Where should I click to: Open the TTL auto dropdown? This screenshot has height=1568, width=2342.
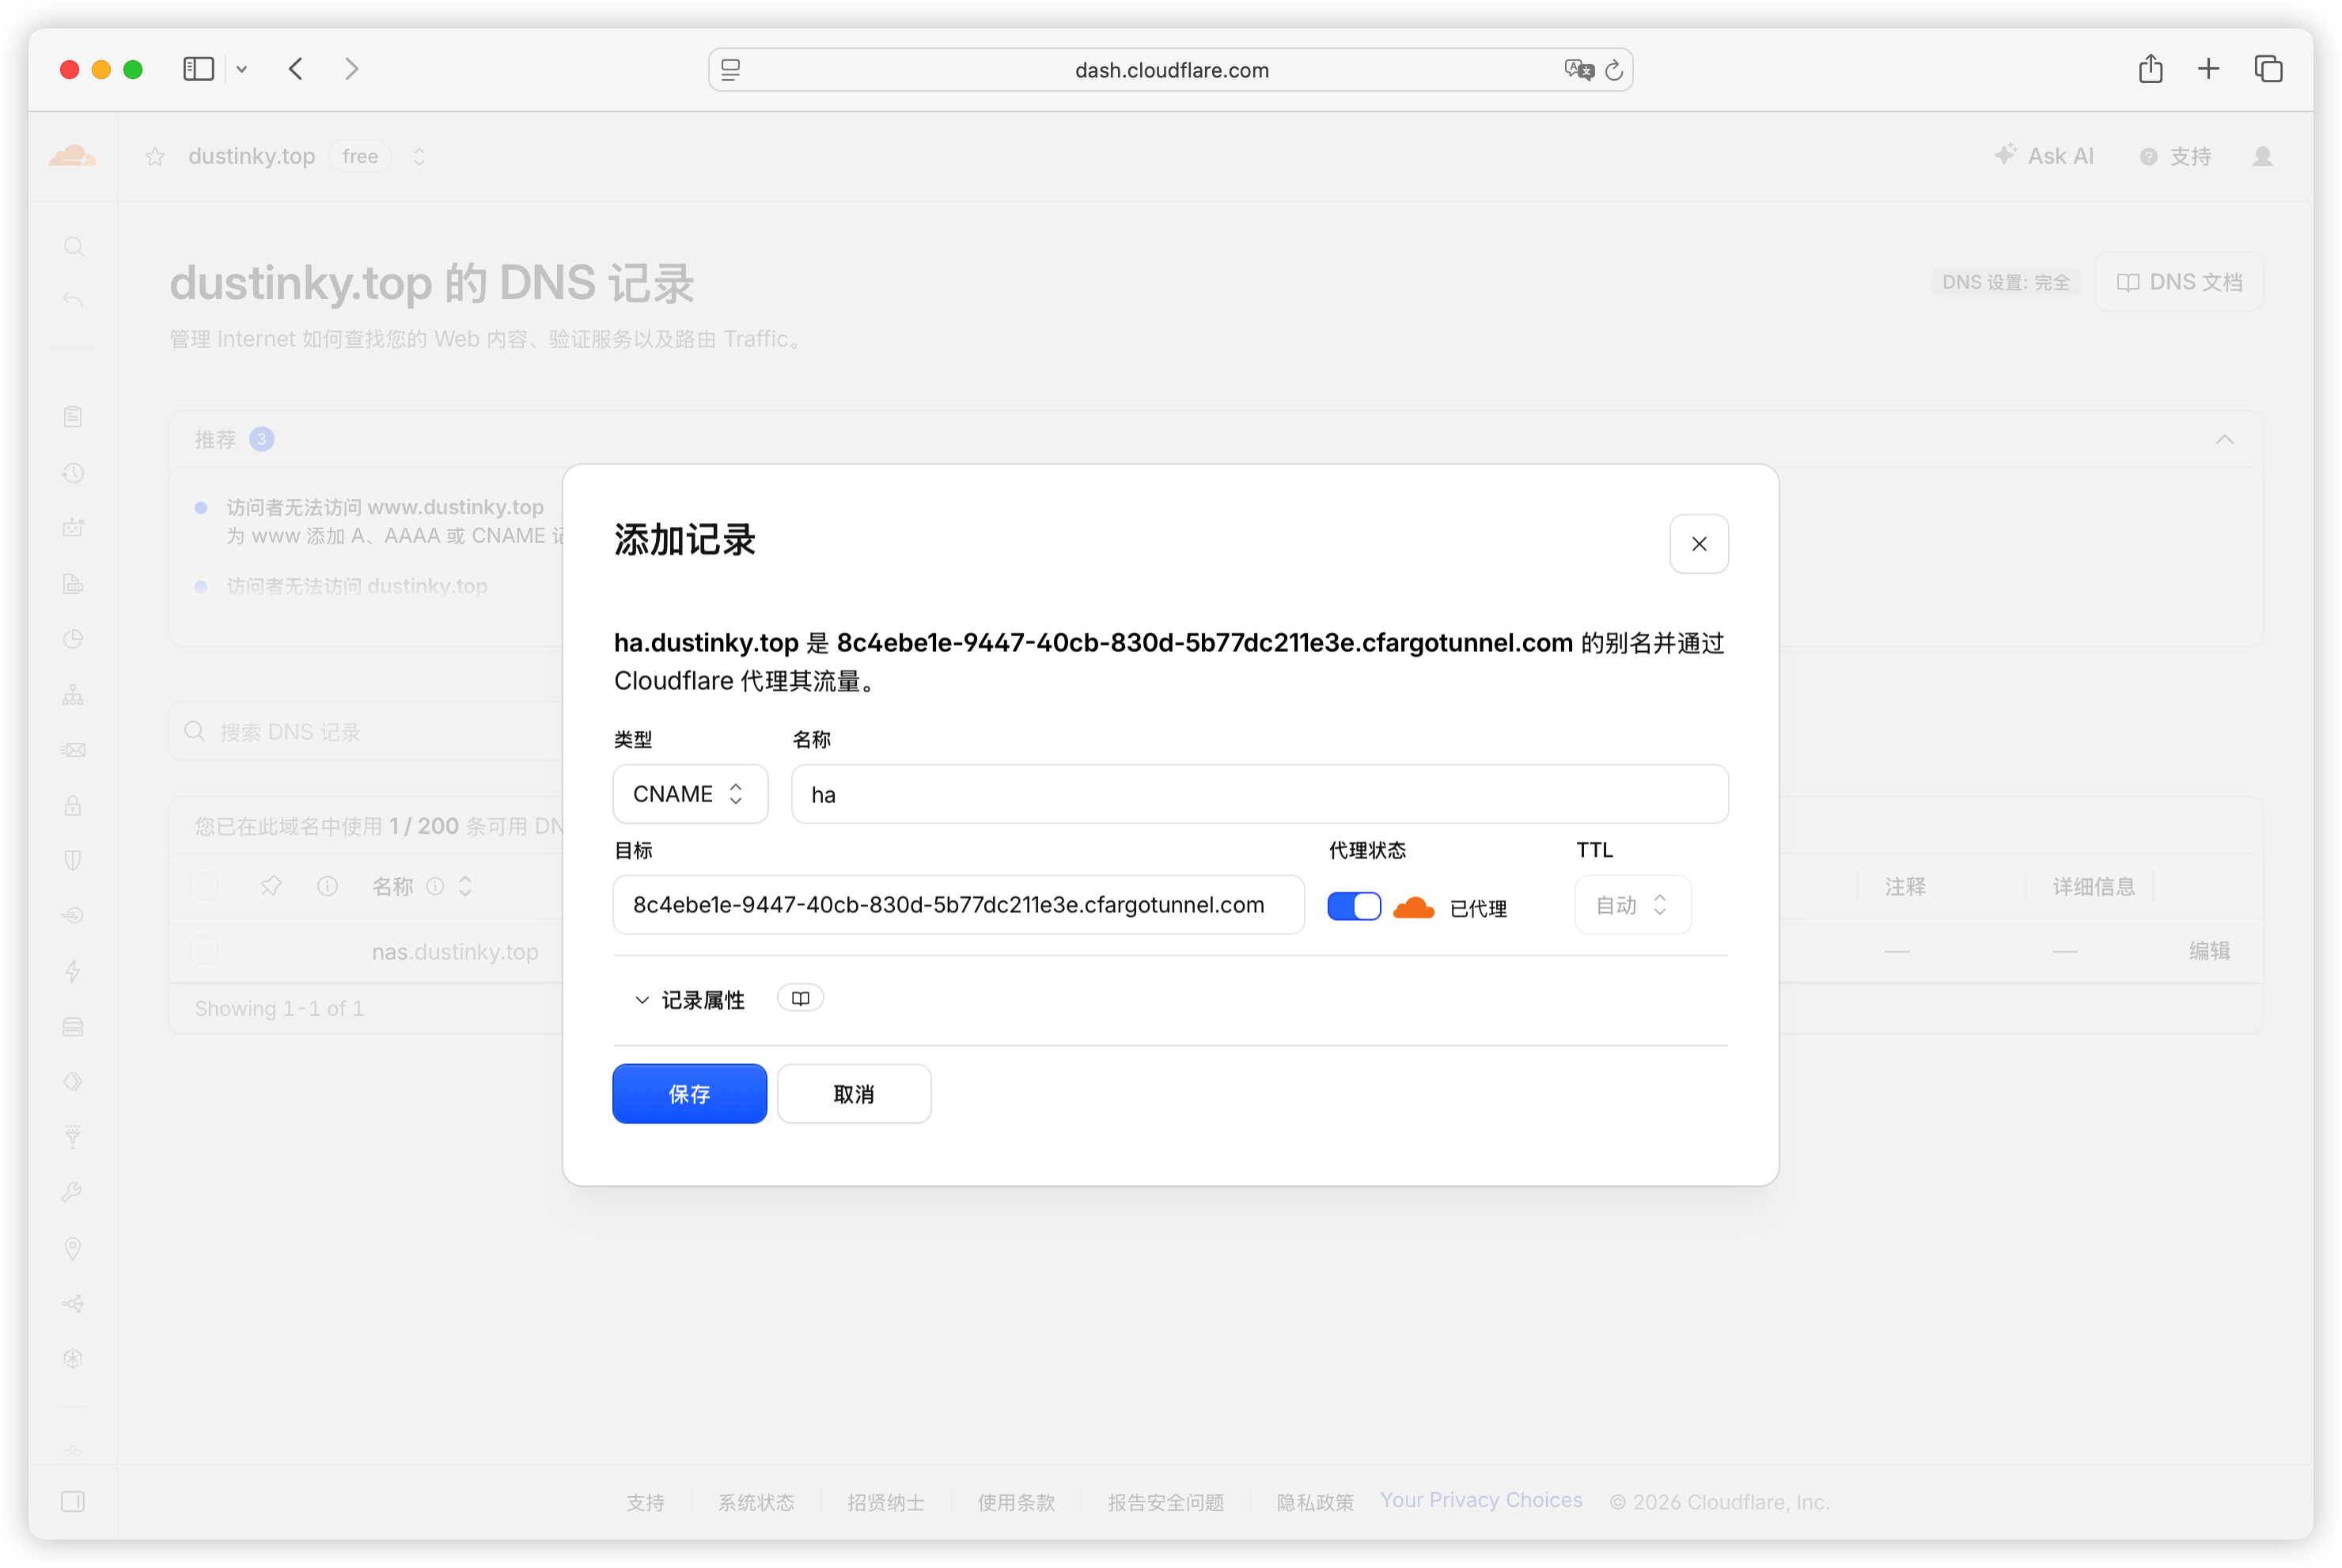point(1632,905)
